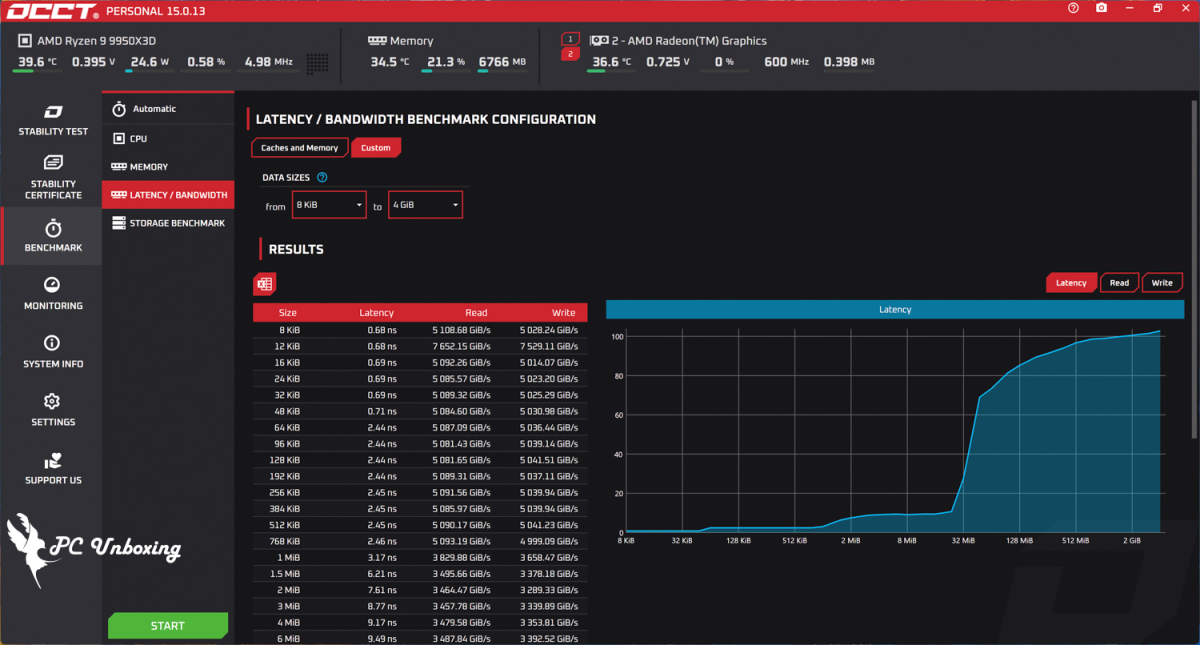Take a screenshot with the camera icon
This screenshot has width=1200, height=645.
tap(1101, 8)
